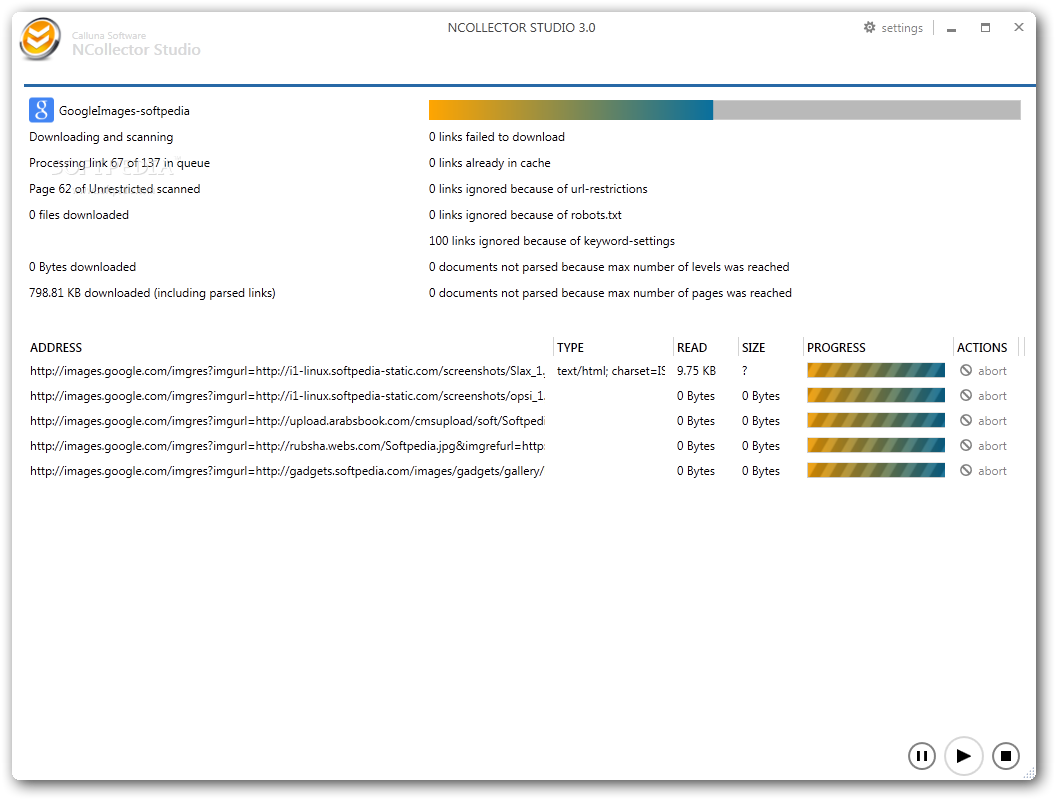Click the '?' size value

pos(745,371)
